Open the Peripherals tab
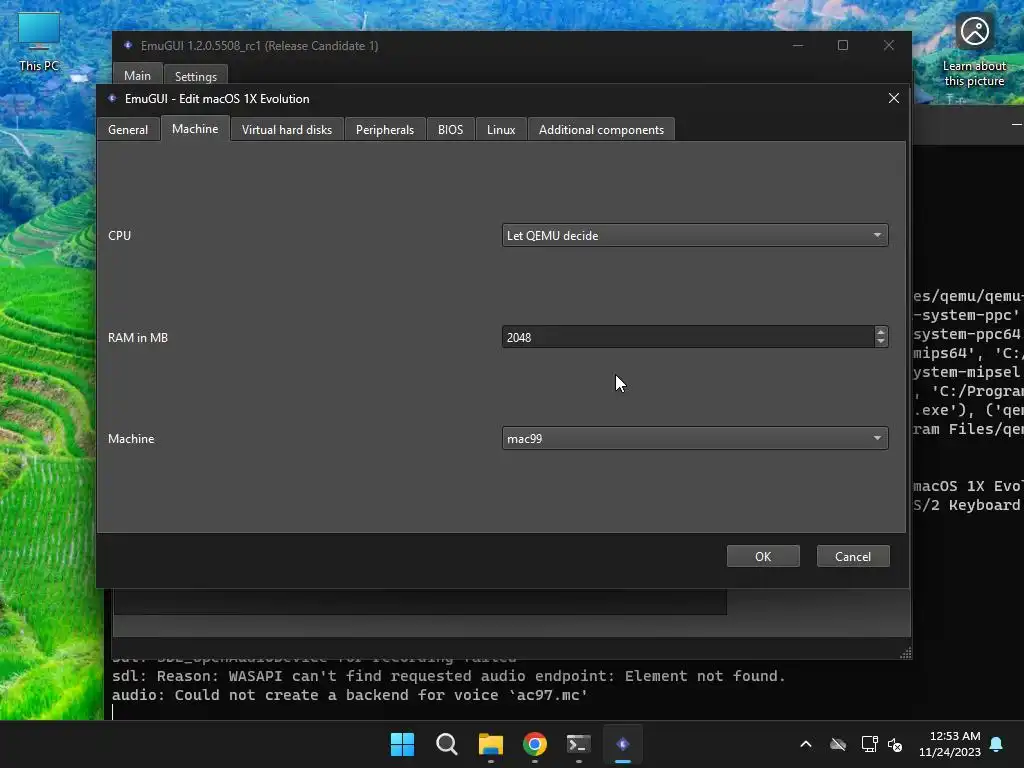 point(385,129)
